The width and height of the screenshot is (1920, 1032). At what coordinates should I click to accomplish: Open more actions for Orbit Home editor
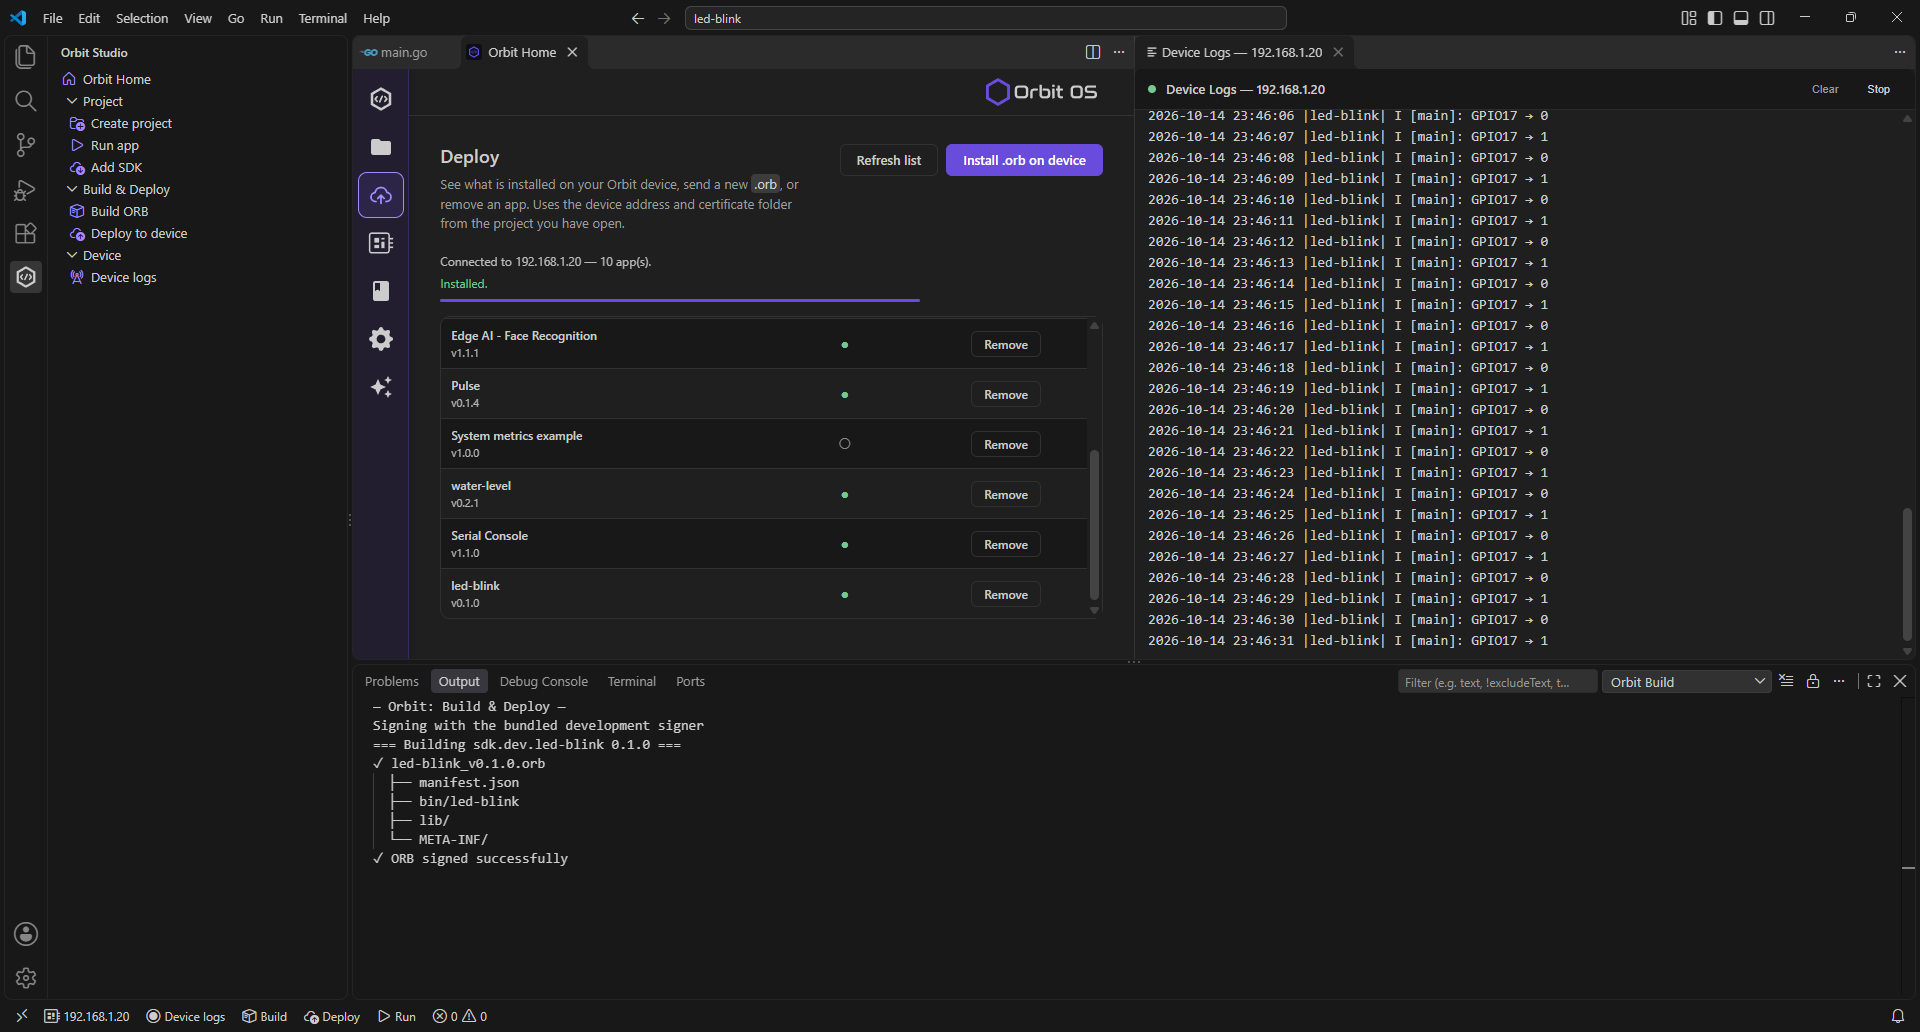coord(1119,52)
